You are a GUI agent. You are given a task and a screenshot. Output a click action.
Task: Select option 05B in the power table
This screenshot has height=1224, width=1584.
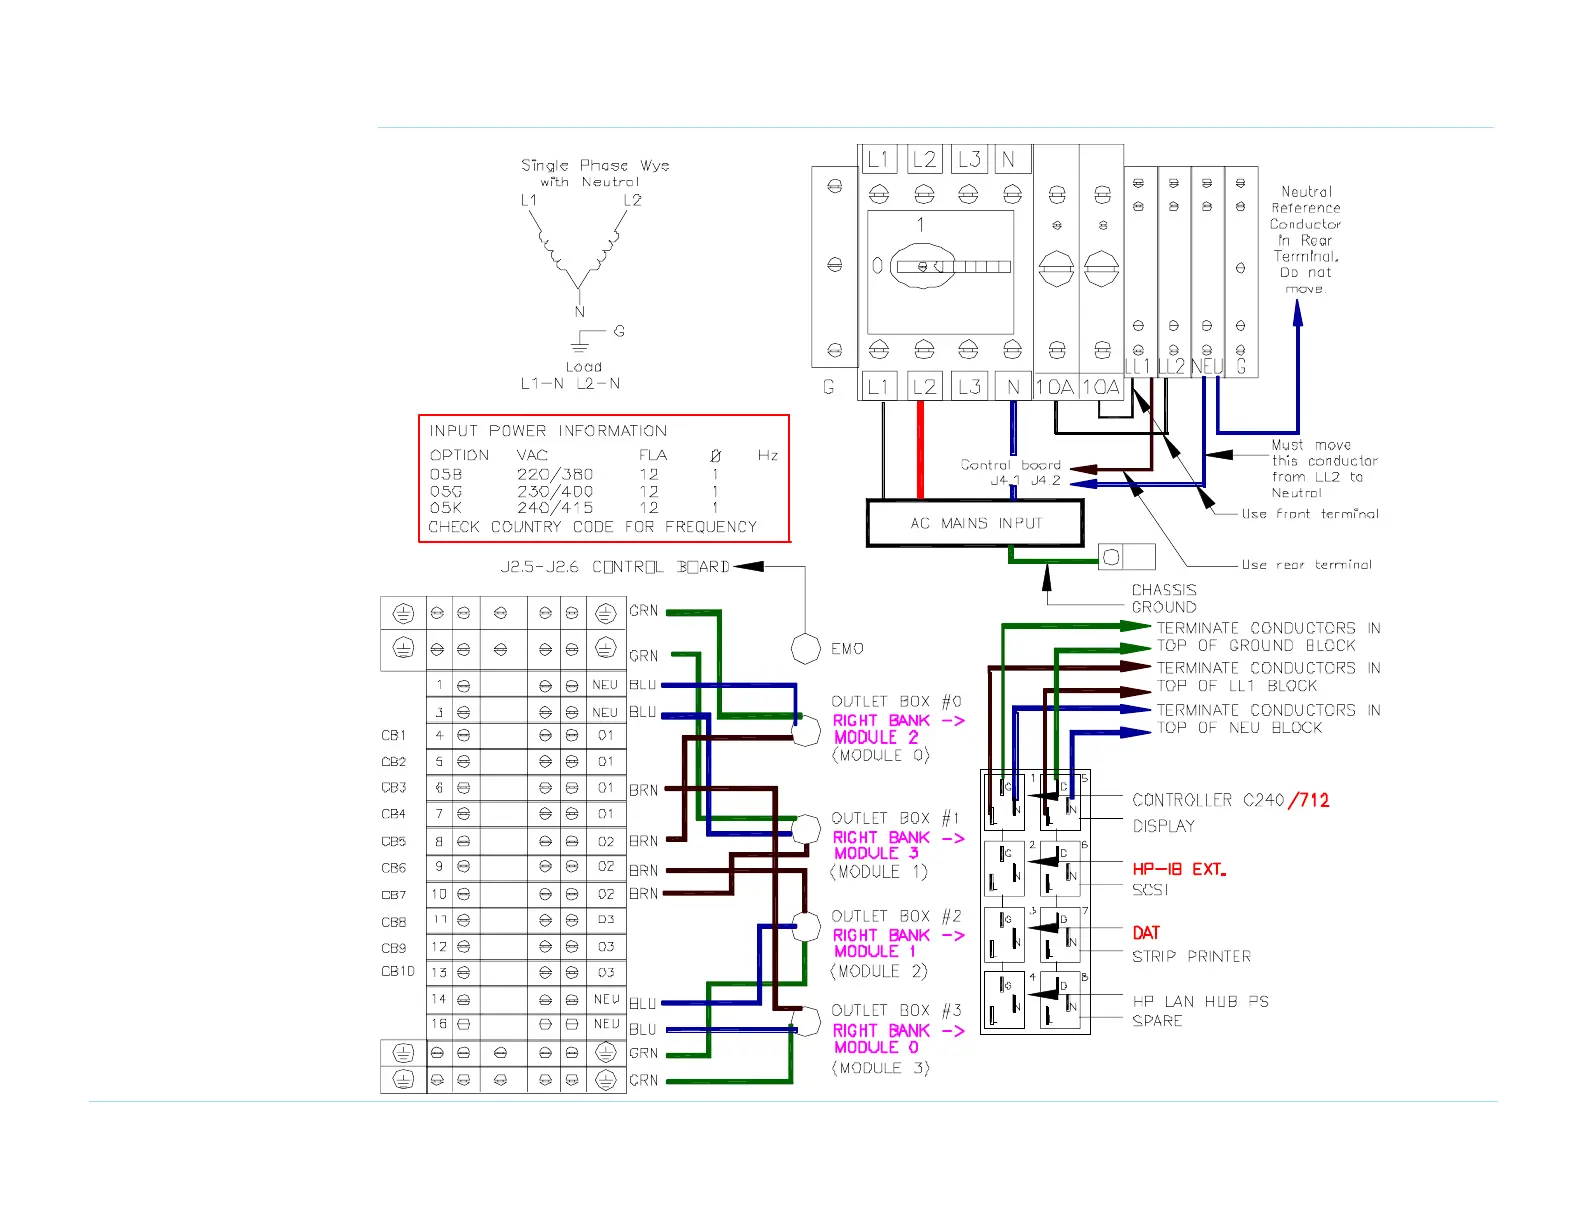tap(446, 474)
